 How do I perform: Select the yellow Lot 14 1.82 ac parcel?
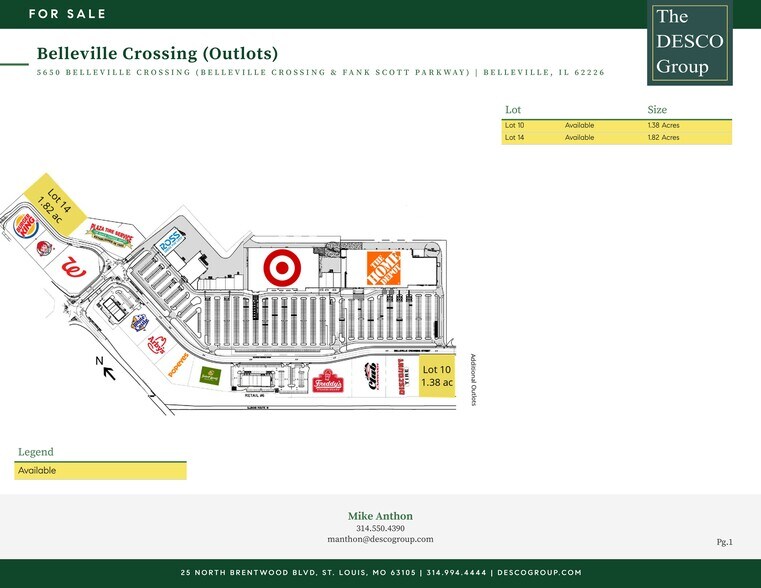pyautogui.click(x=54, y=204)
